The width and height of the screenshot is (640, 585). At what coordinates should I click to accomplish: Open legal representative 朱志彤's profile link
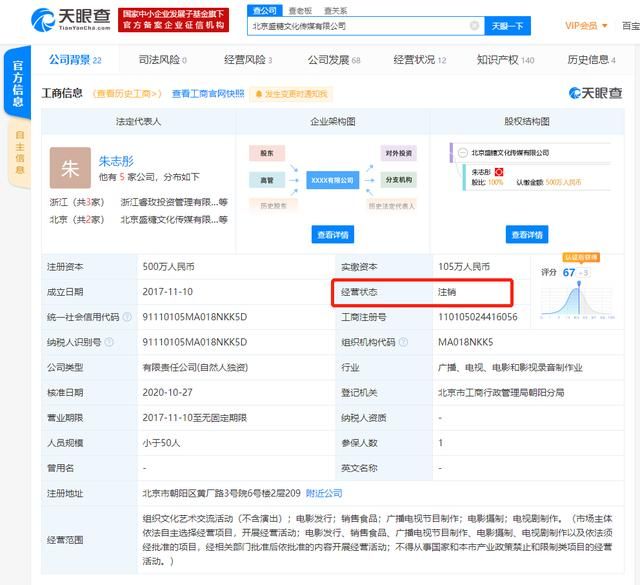(116, 161)
